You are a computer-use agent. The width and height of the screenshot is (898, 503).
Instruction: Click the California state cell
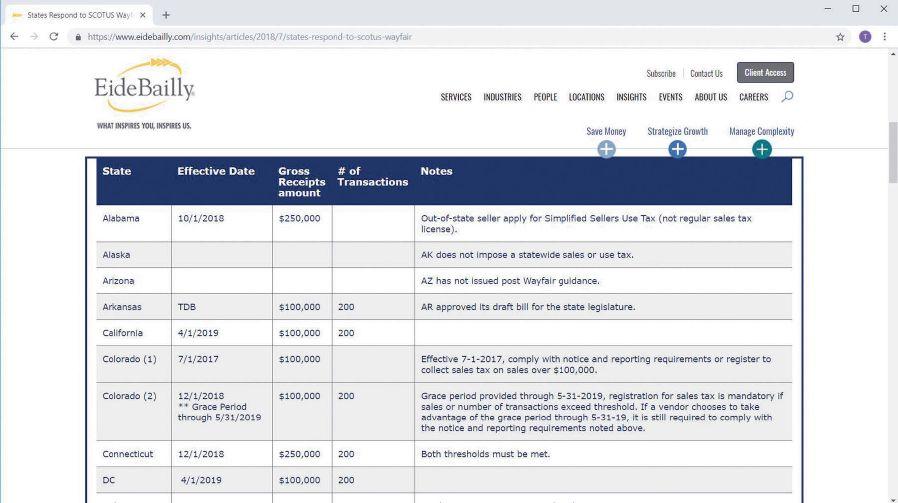123,333
